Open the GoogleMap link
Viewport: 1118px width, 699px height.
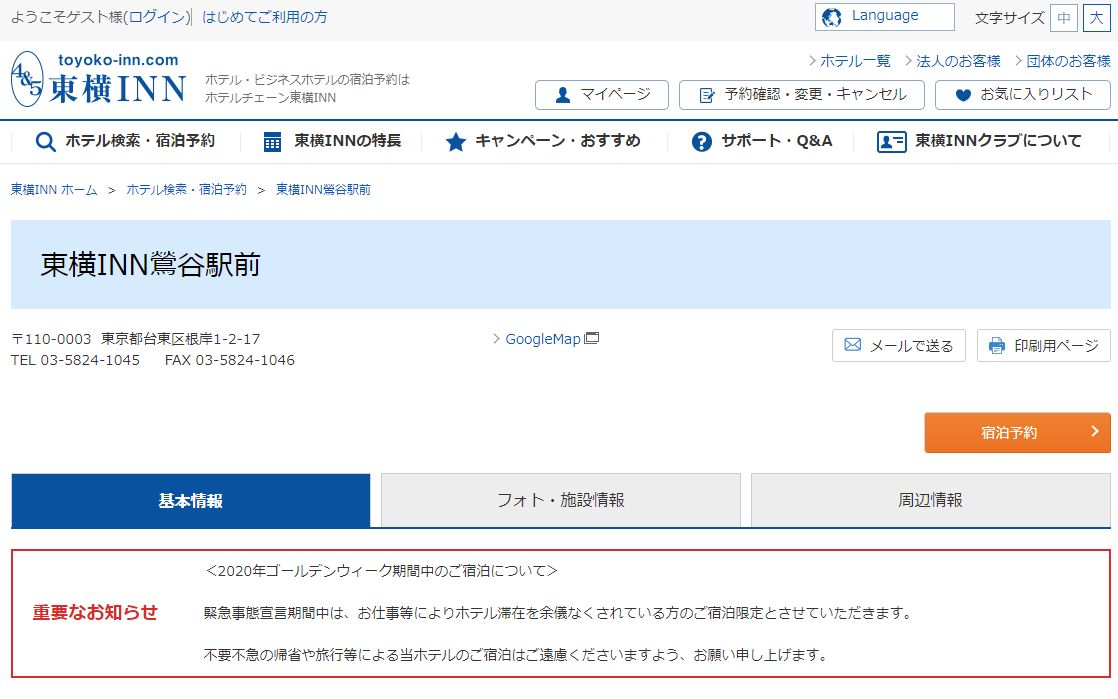543,340
